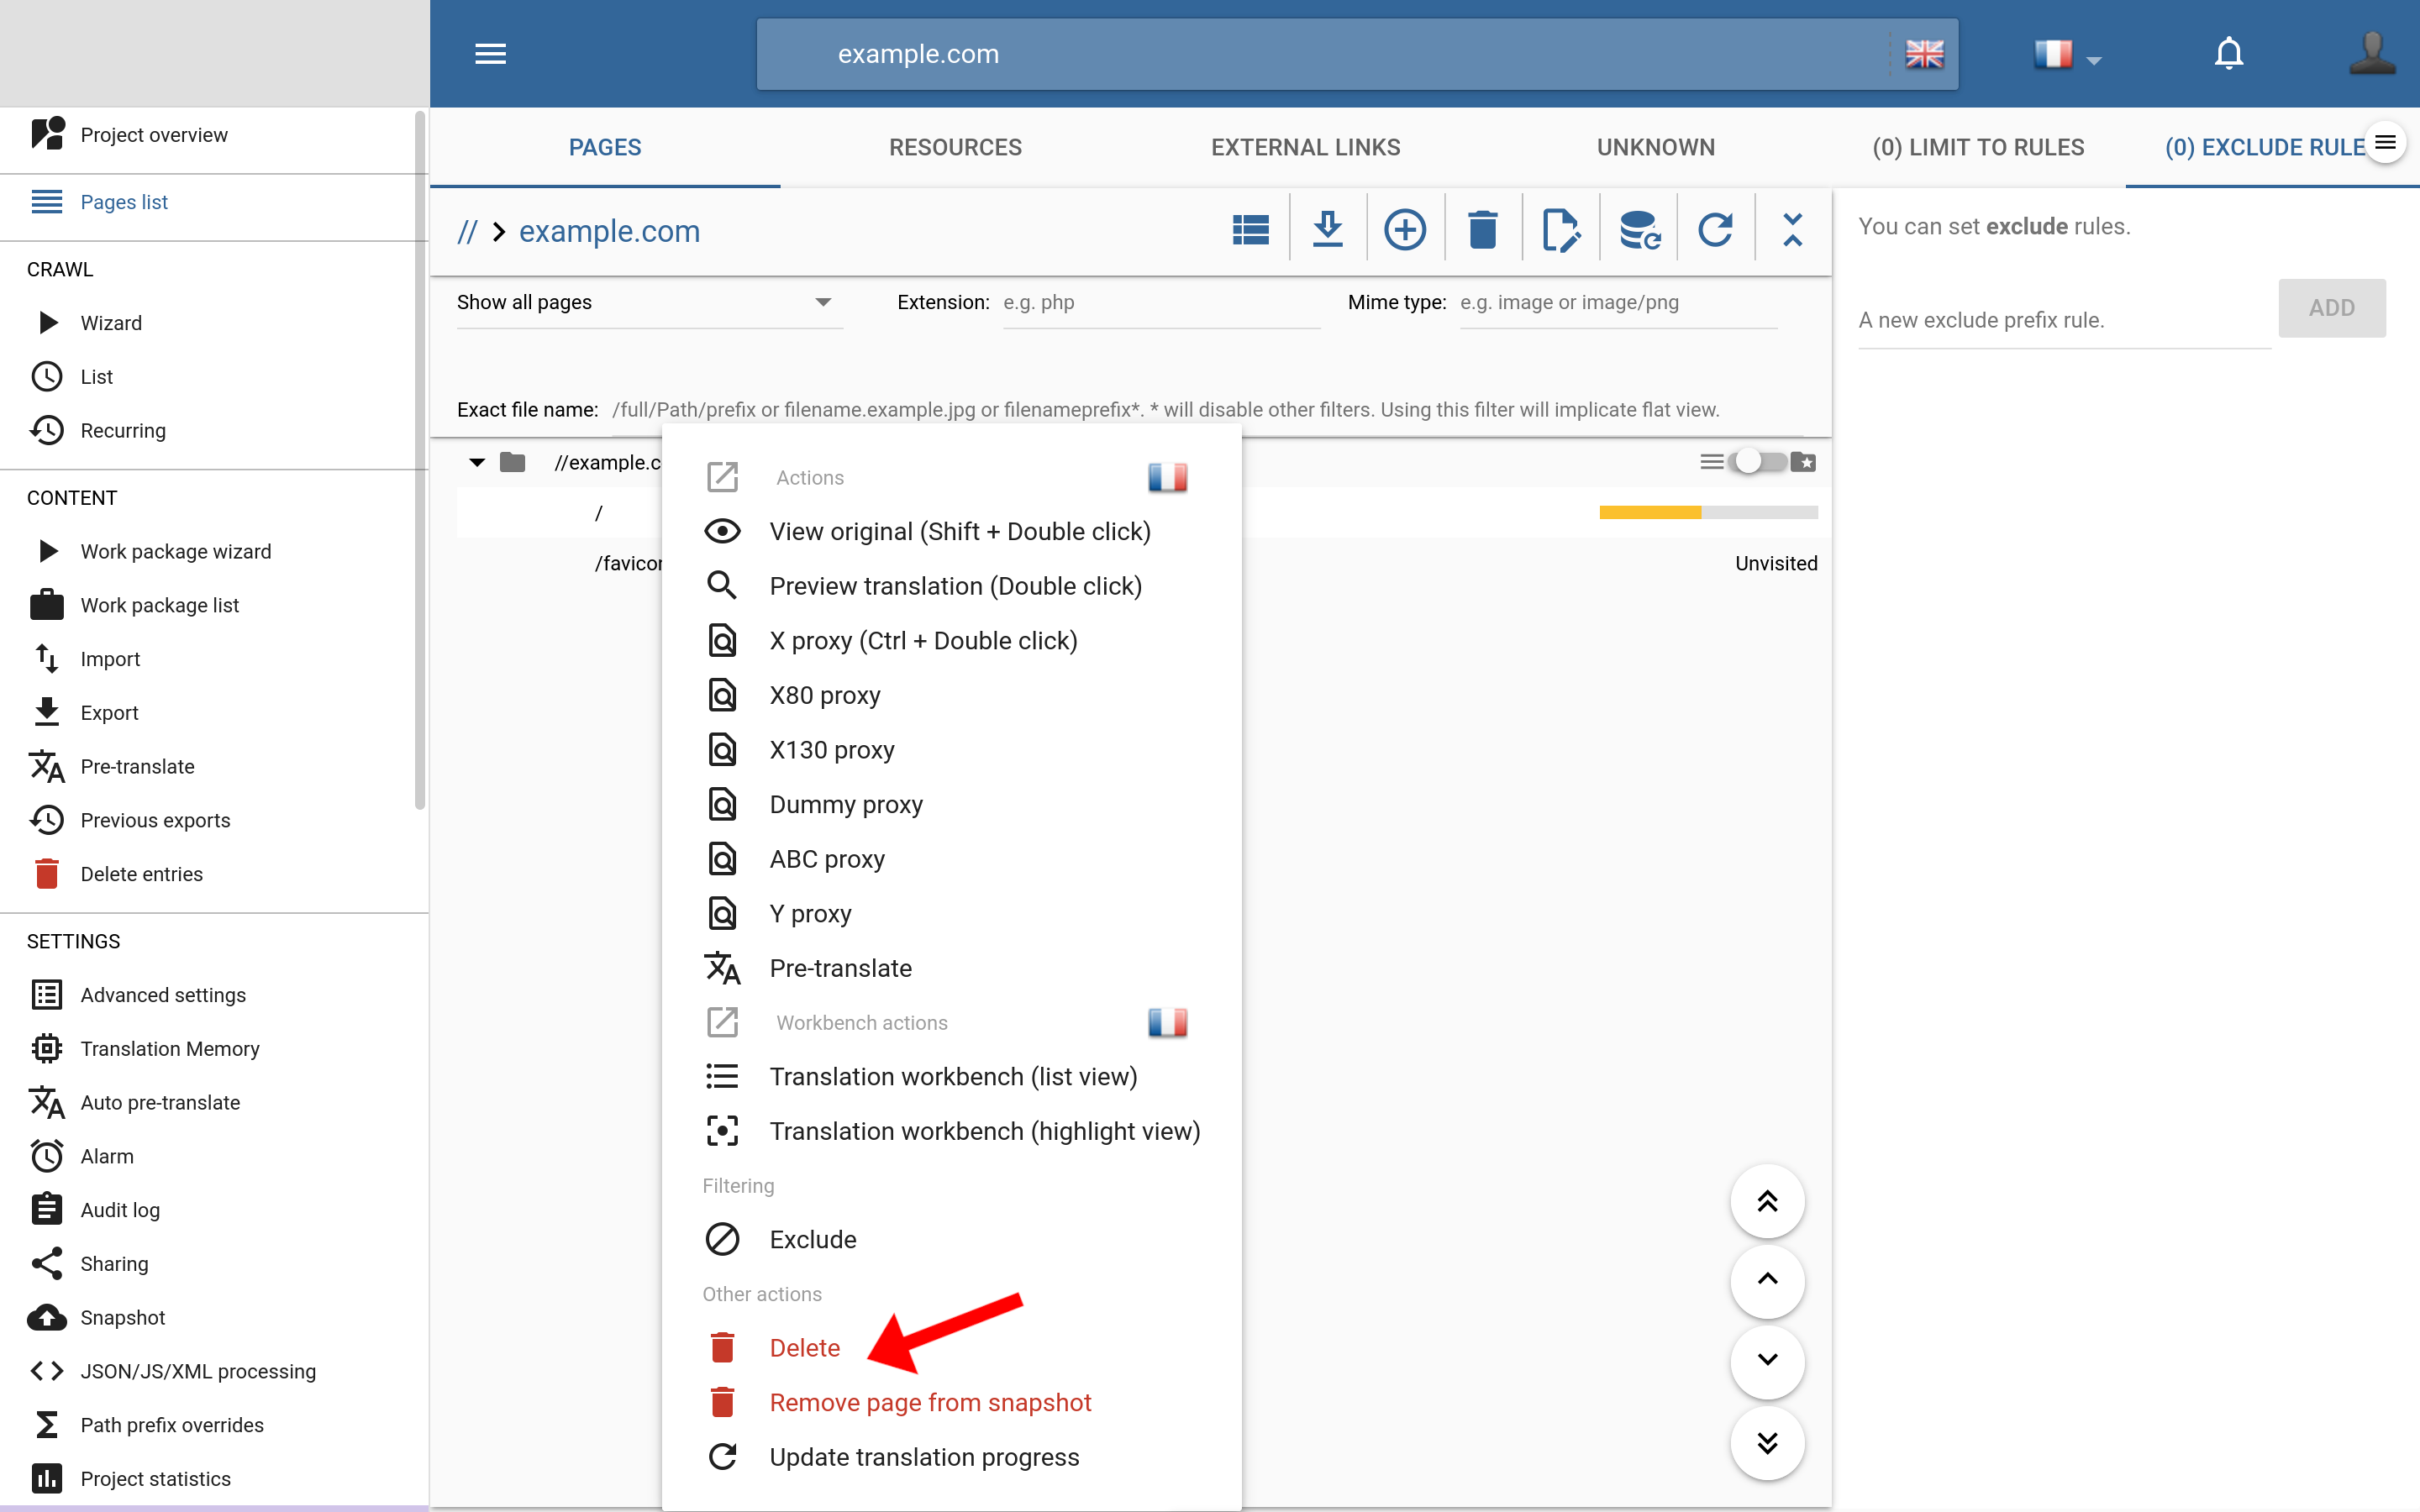Click the collapse-all arrows icon in toolbar
This screenshot has height=1512, width=2420.
(x=1792, y=230)
